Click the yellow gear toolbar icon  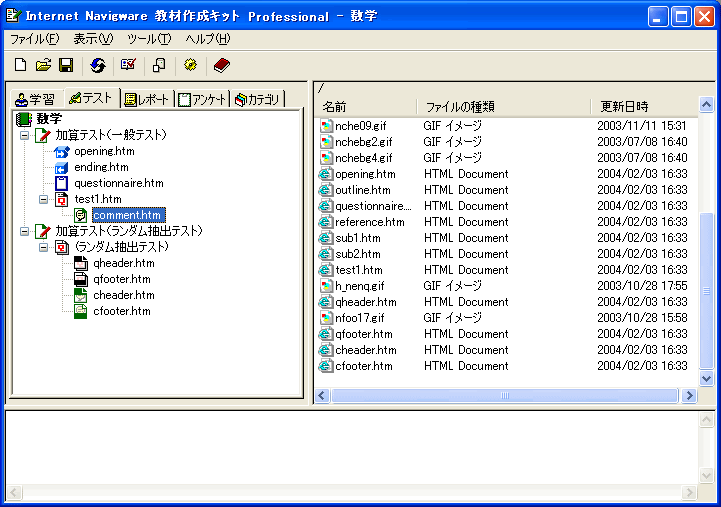point(190,66)
